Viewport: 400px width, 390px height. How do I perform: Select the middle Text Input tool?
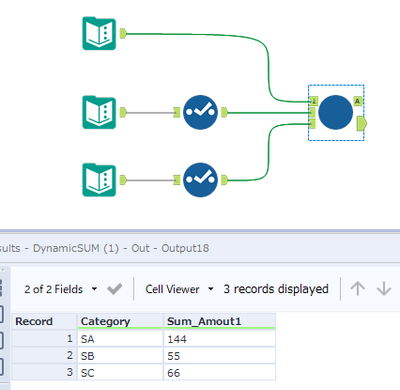pos(99,112)
